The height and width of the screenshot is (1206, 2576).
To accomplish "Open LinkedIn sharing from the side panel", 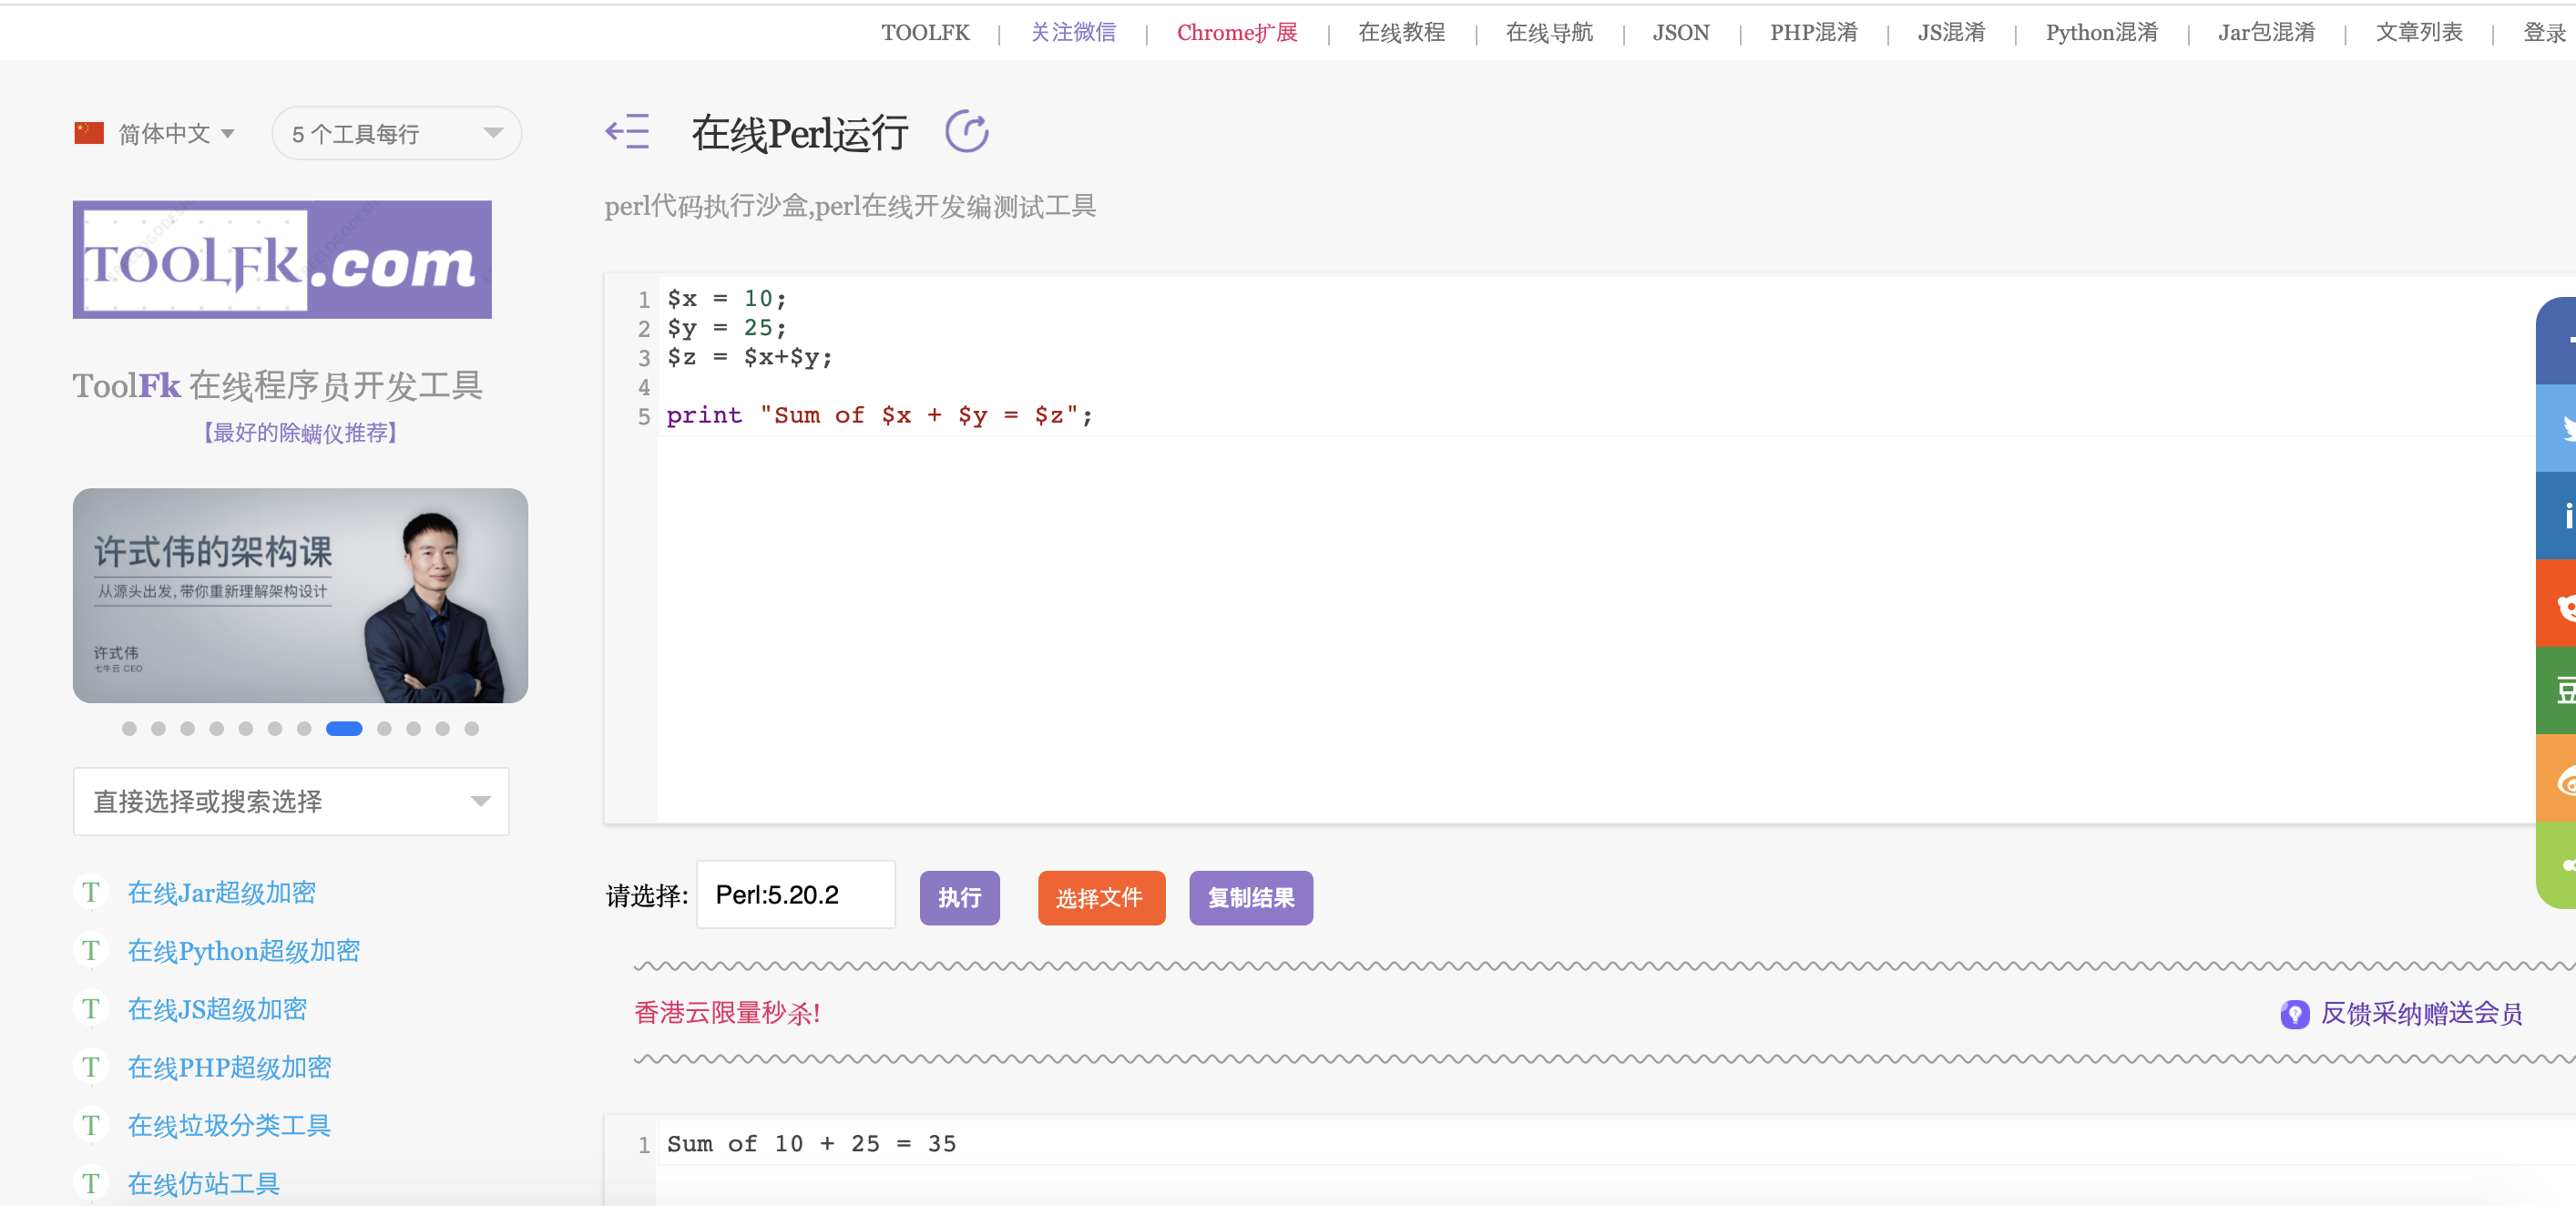I will 2564,515.
